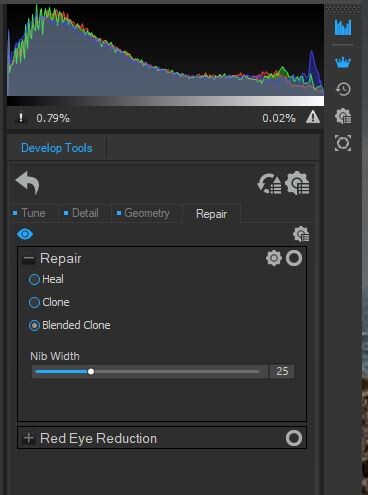
Task: Collapse the Repair group
Action: click(x=29, y=258)
